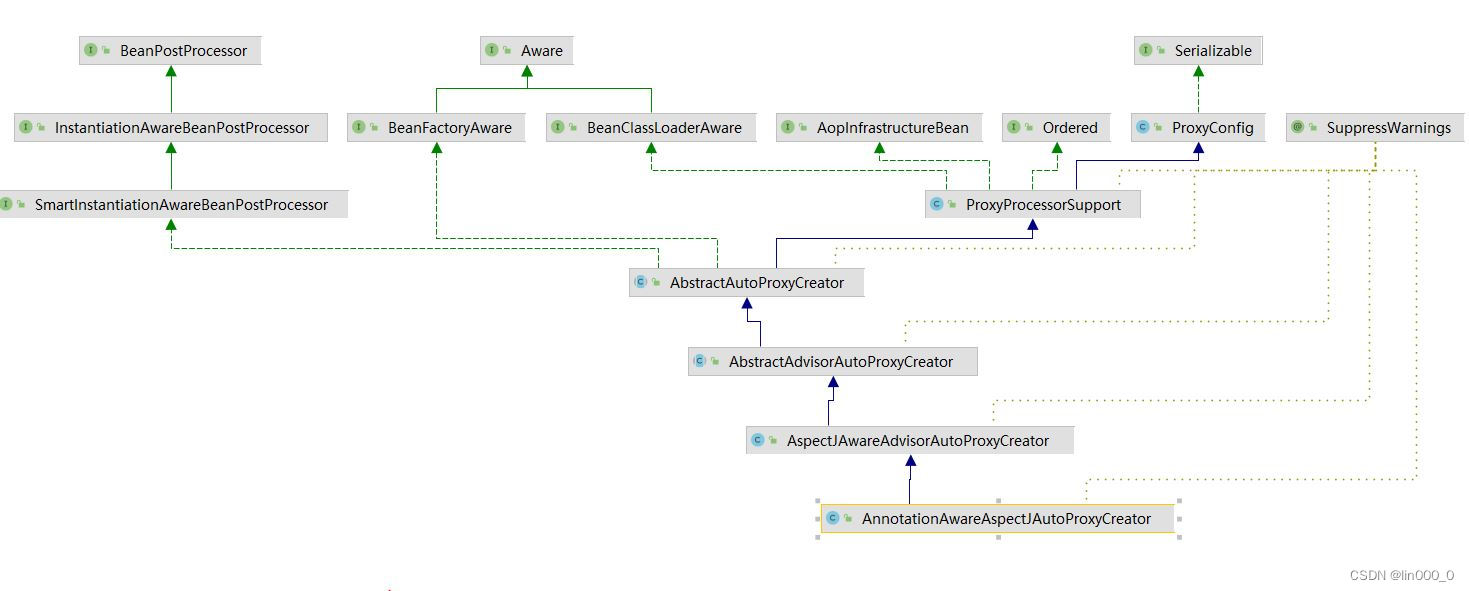Screen dimensions: 1469x591
Task: Click the annotation icon beside SuppressWarnings
Action: [x=1297, y=127]
